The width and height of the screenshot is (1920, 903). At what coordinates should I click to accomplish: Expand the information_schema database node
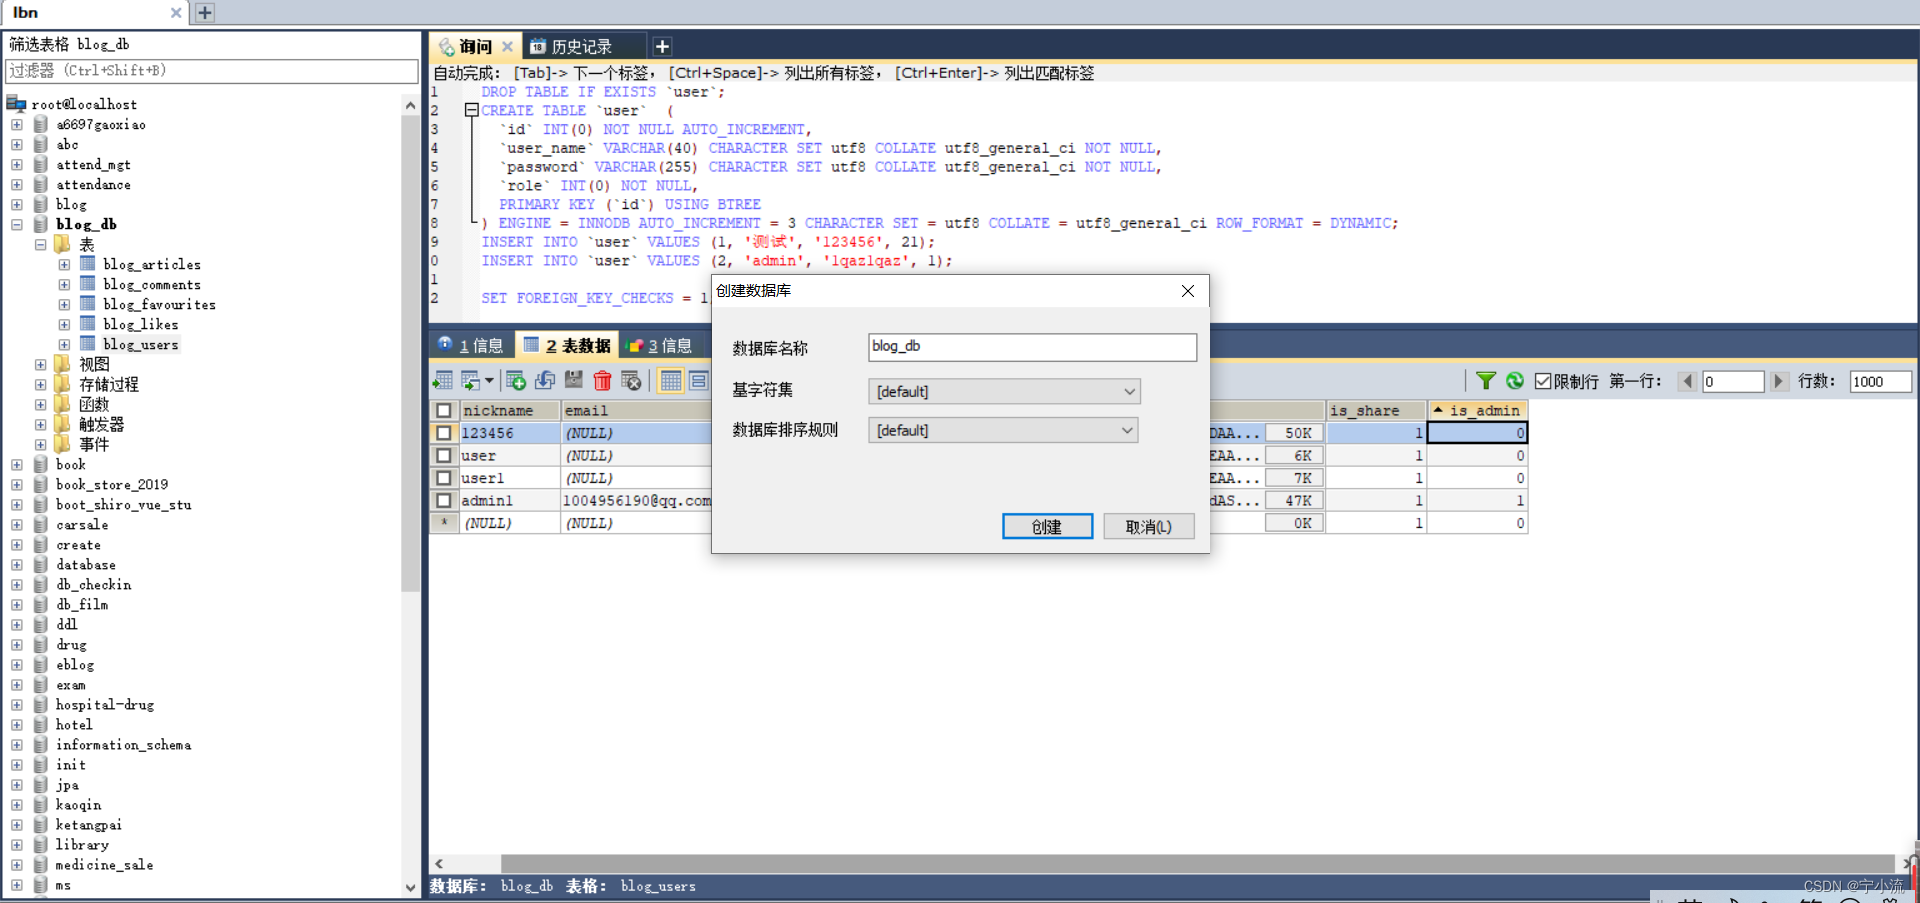[x=17, y=744]
